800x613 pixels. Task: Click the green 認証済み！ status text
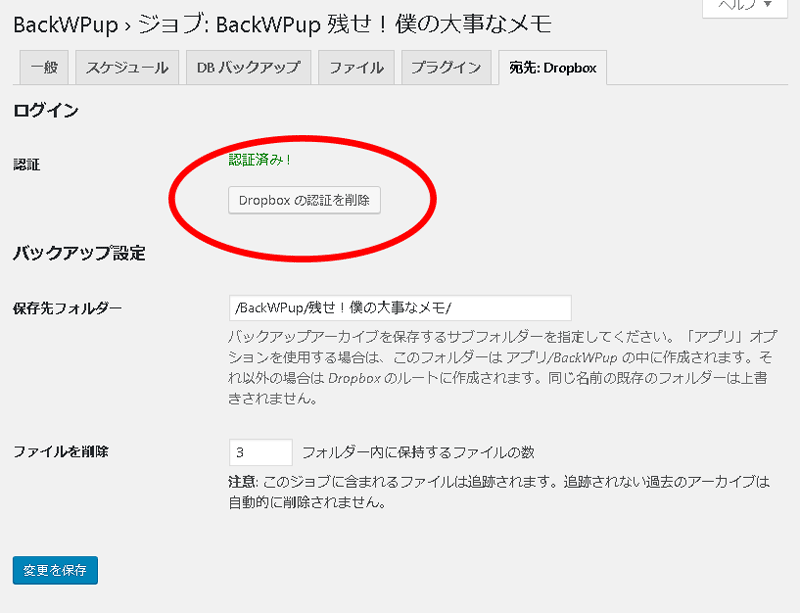(x=260, y=160)
